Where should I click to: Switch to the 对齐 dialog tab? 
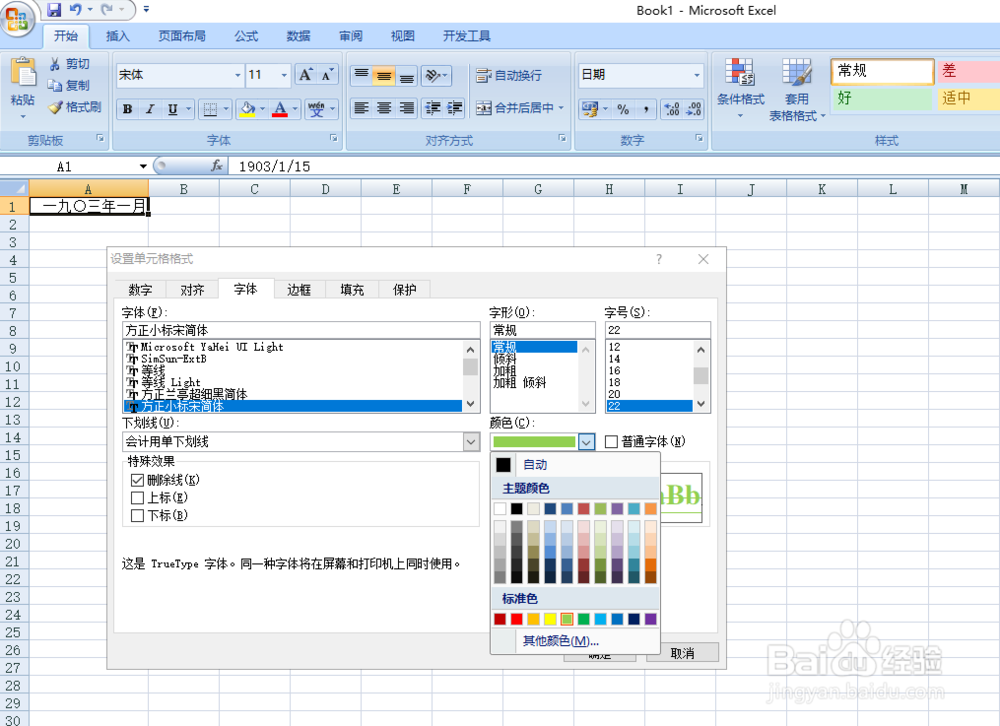point(192,290)
